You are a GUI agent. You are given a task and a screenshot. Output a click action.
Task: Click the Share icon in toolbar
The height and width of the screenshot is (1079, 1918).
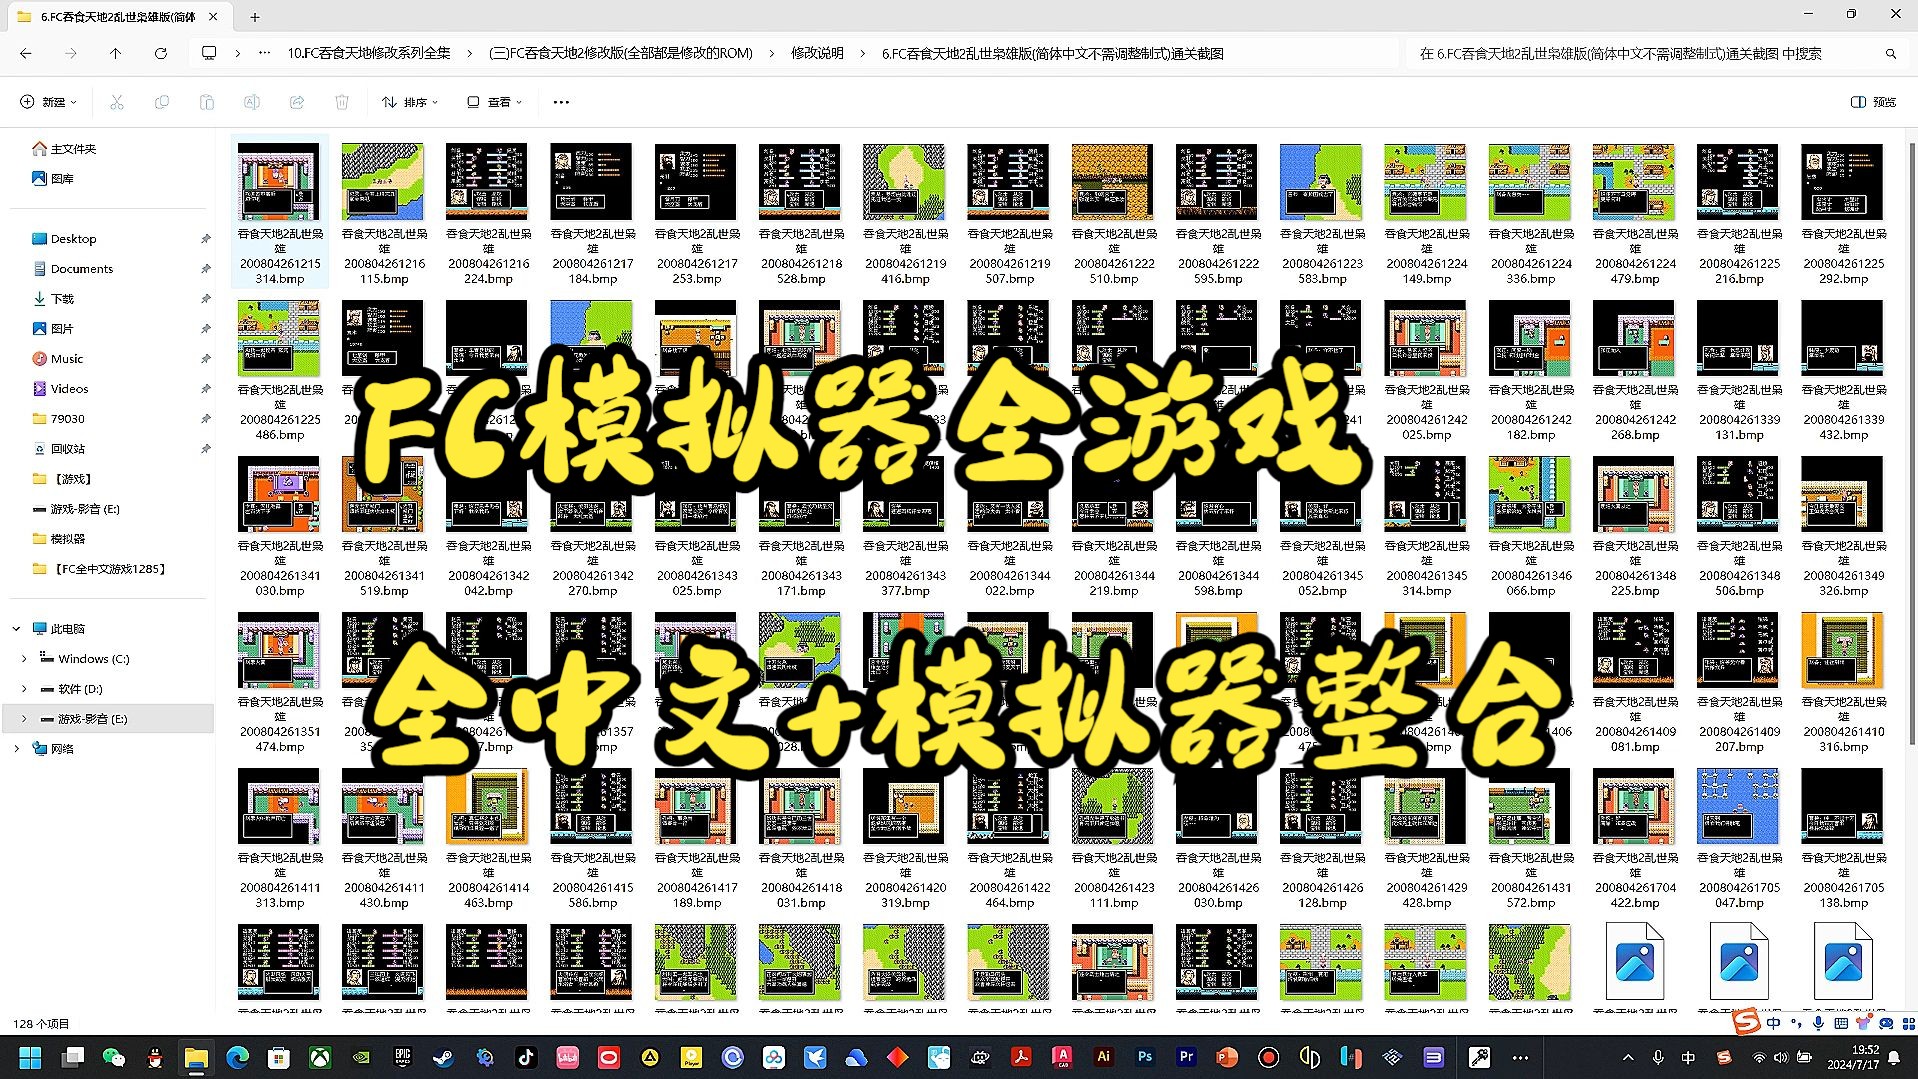click(297, 102)
